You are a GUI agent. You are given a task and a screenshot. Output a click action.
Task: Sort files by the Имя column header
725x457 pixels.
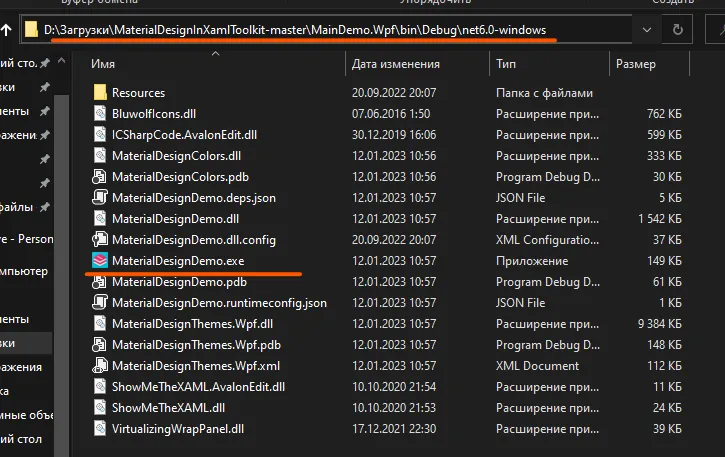[x=103, y=64]
